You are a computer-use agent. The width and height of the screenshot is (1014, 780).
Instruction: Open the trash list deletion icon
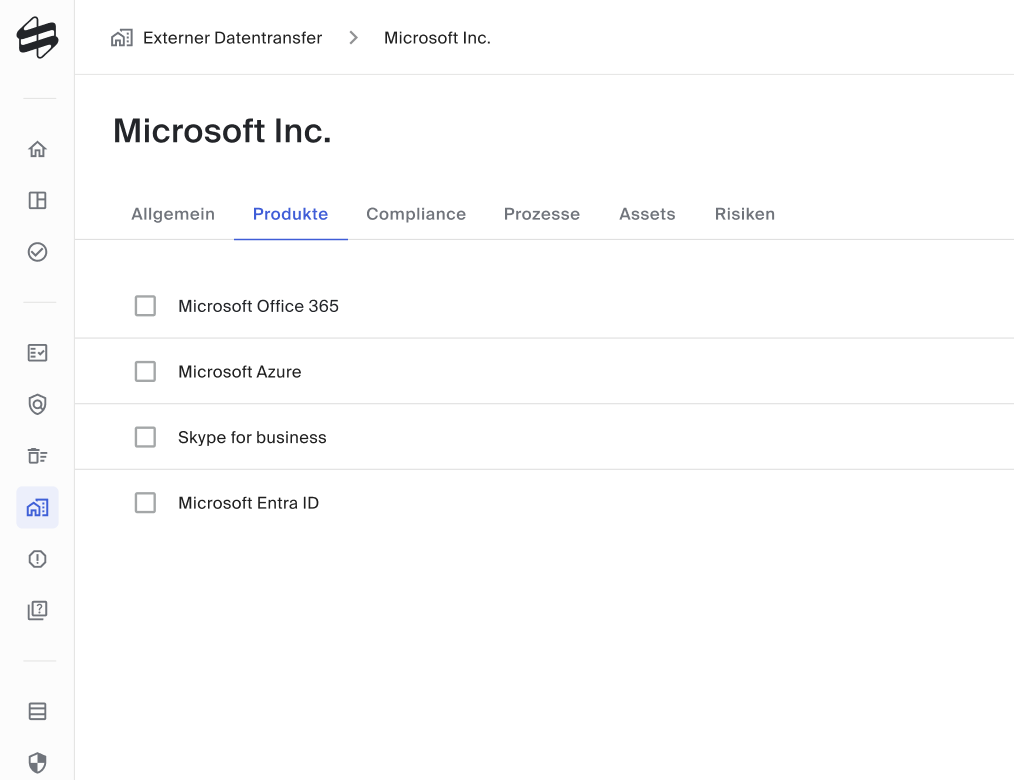tap(38, 456)
